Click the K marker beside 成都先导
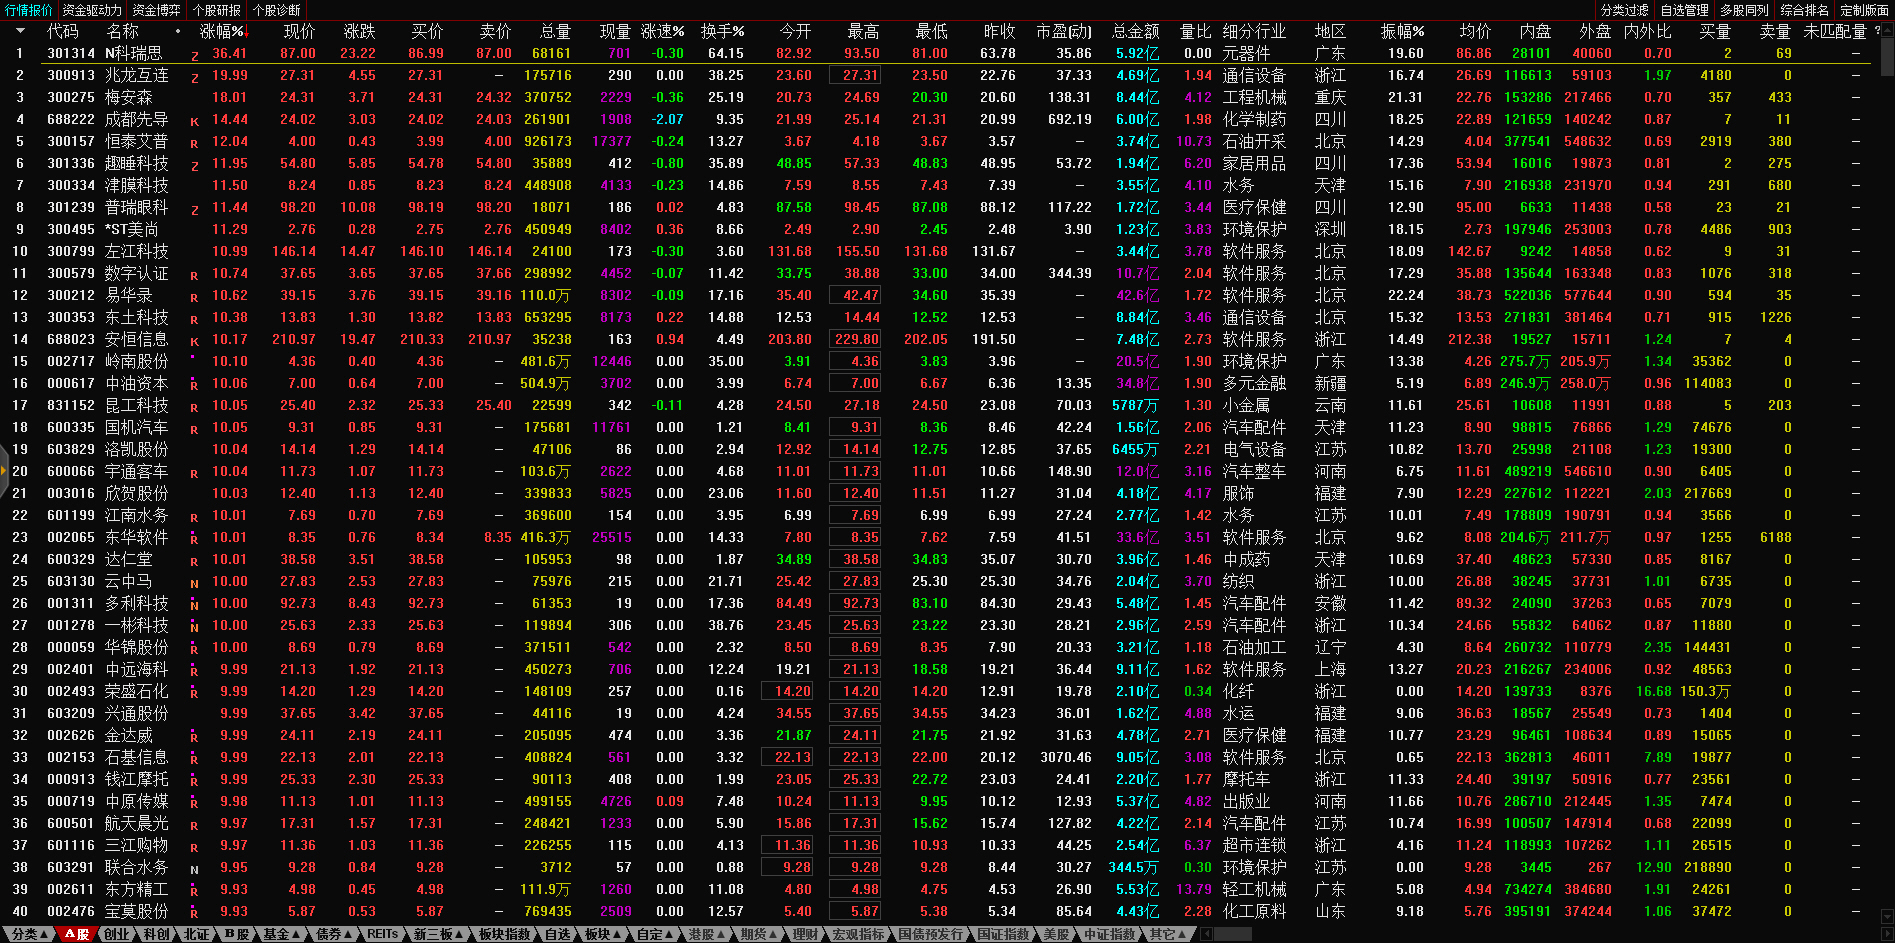 pos(194,121)
